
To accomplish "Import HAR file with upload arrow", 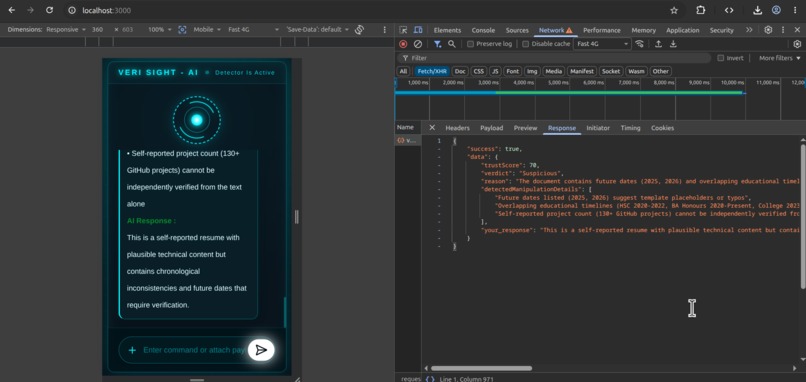I will [x=658, y=44].
